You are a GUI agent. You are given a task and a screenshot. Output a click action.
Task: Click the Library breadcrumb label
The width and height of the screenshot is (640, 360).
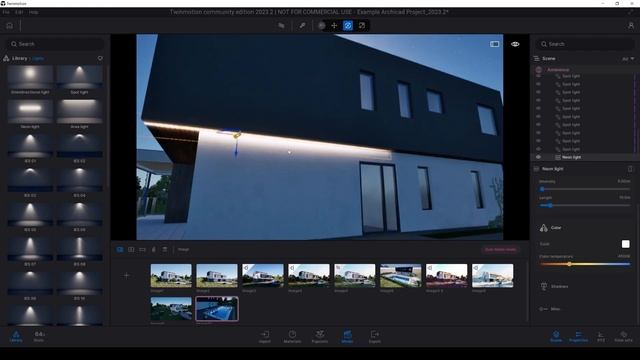click(x=20, y=58)
